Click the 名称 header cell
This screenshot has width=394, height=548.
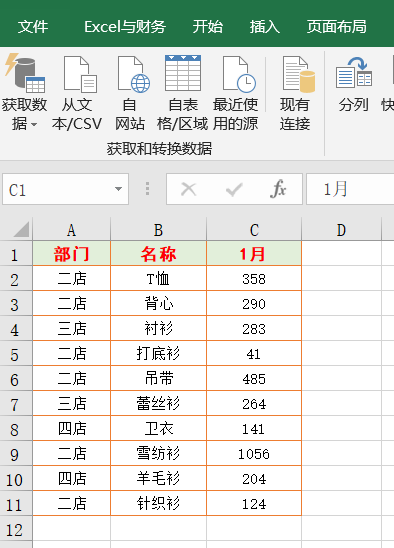(158, 253)
